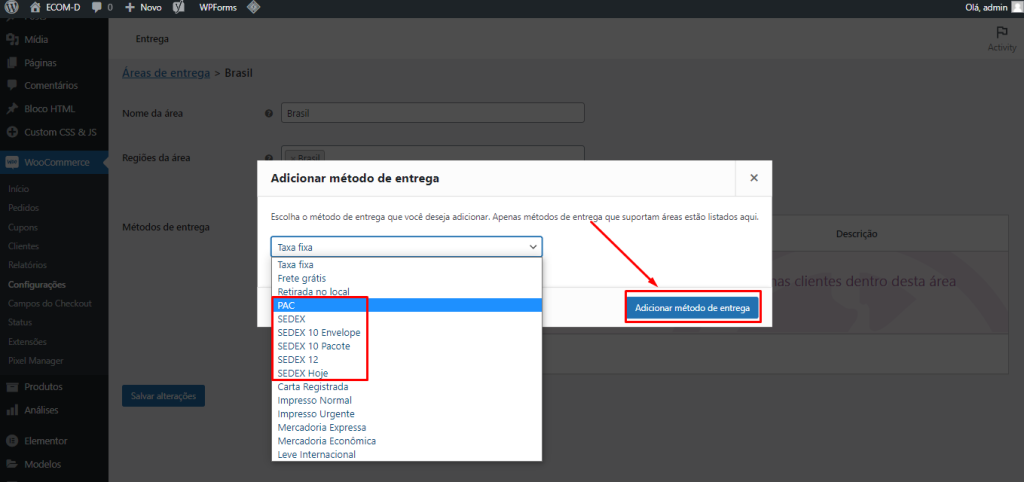1024x482 pixels.
Task: Click the Mídia sidebar icon
Action: 12,39
